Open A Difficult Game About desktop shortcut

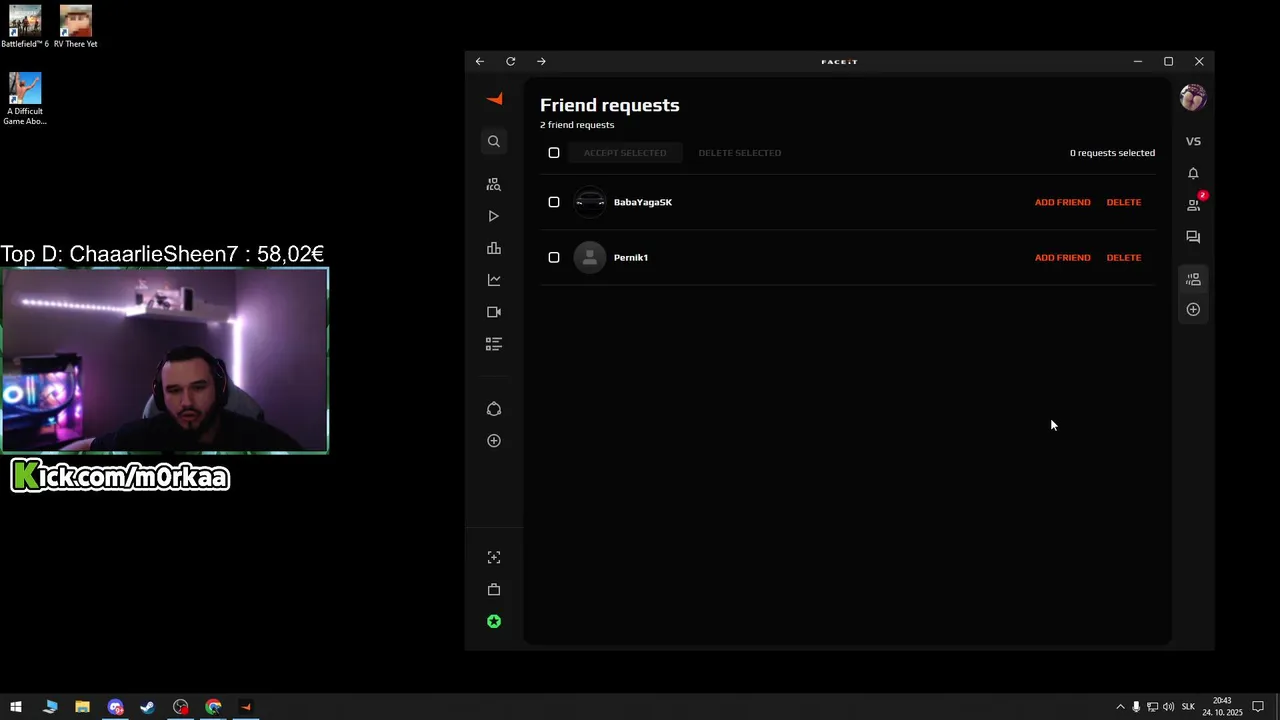pyautogui.click(x=25, y=99)
